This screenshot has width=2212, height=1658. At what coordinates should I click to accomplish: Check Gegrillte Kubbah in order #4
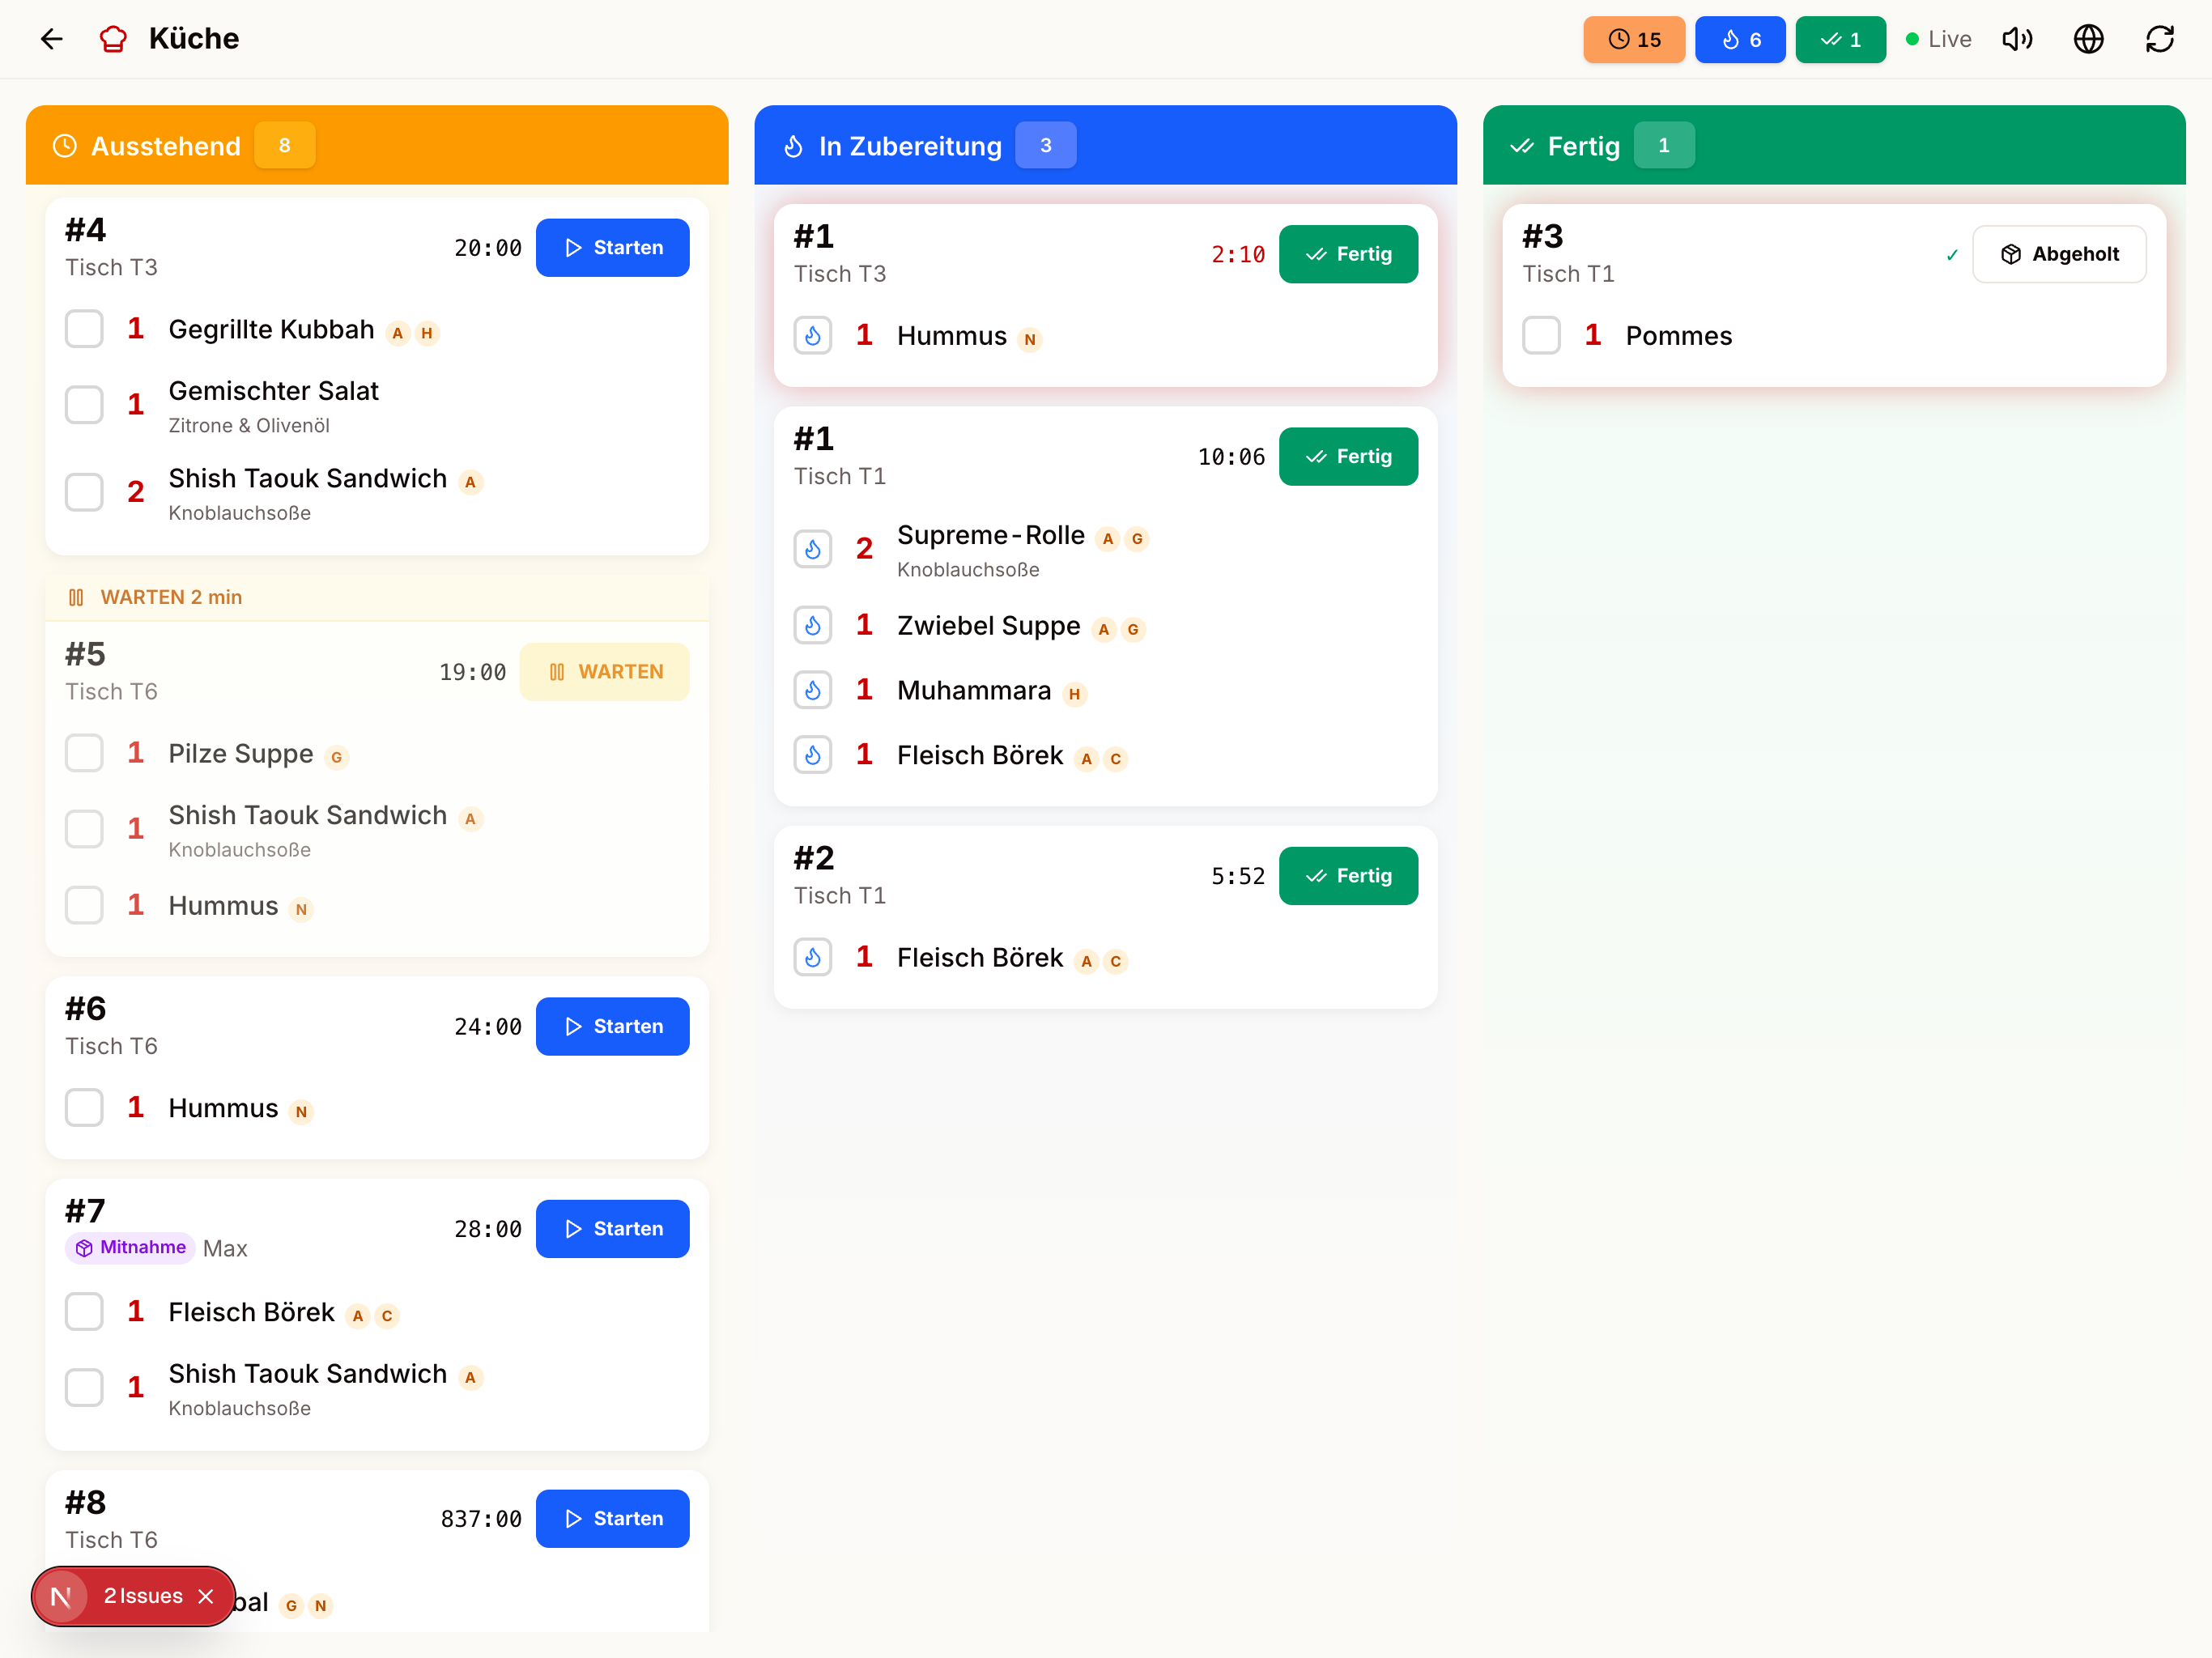pos(84,329)
